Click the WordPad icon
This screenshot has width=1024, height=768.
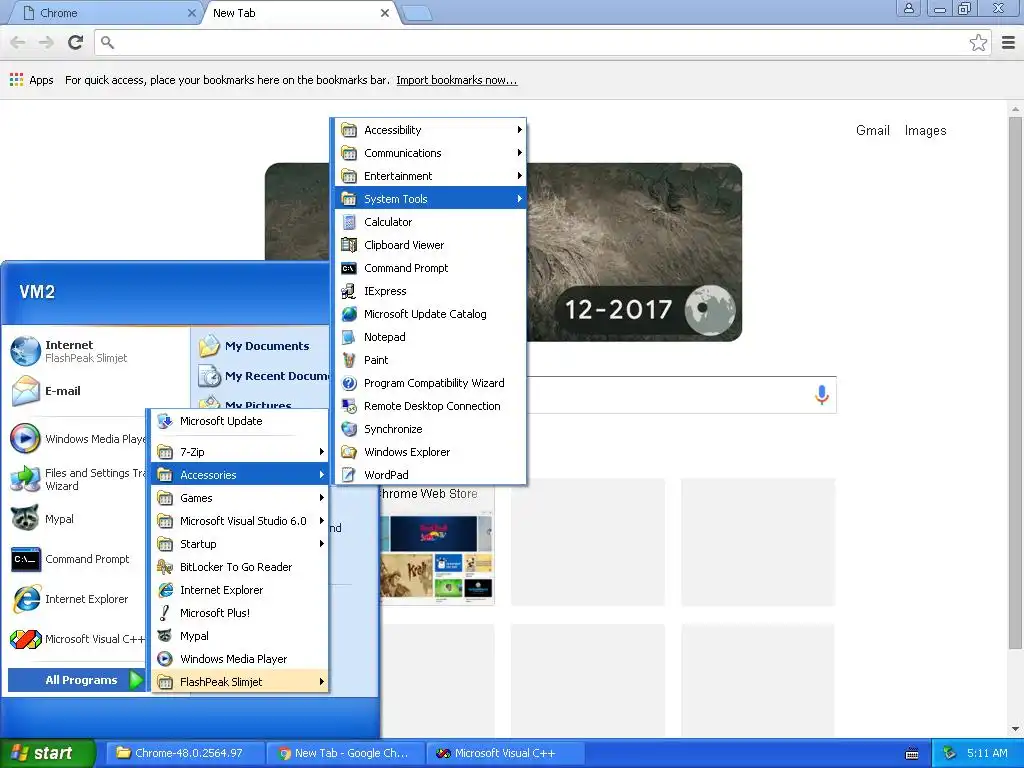[x=349, y=475]
